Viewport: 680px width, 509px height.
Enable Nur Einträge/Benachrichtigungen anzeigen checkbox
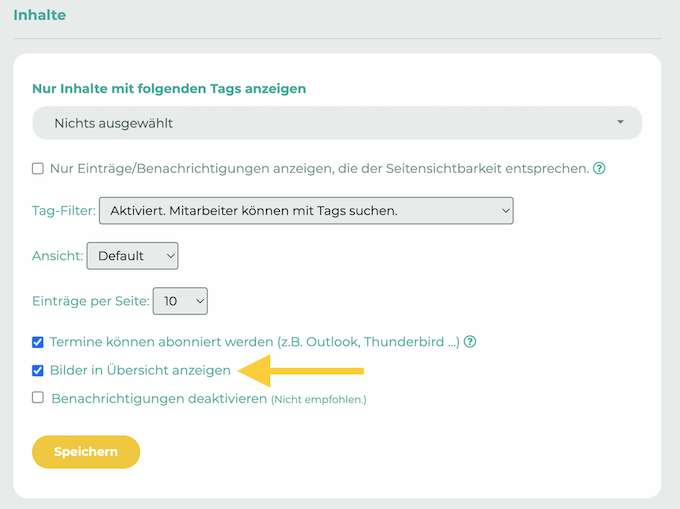click(x=38, y=168)
